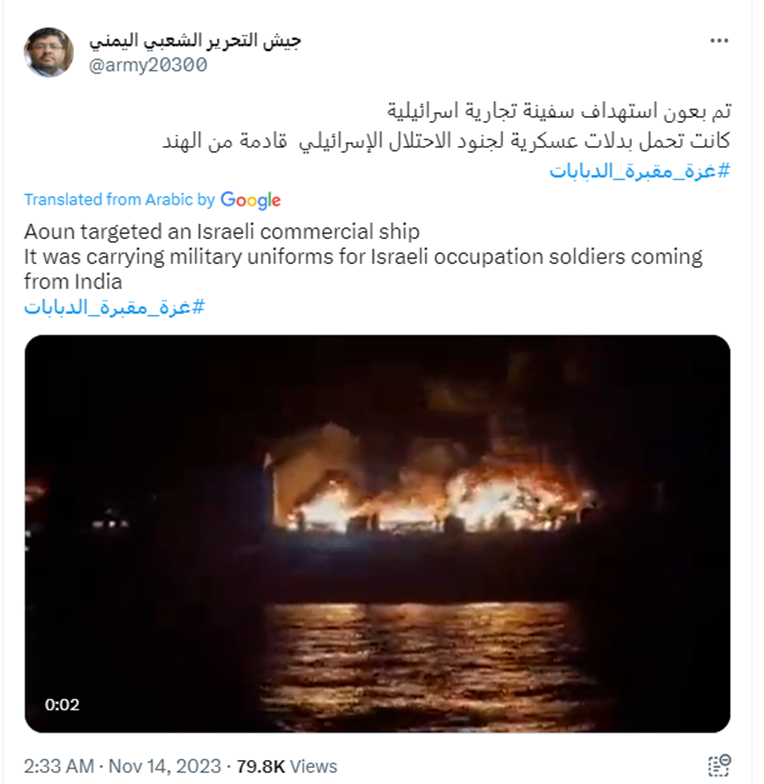Click the Nov 14, 2023 date
Image resolution: width=764 pixels, height=784 pixels.
click(x=164, y=766)
